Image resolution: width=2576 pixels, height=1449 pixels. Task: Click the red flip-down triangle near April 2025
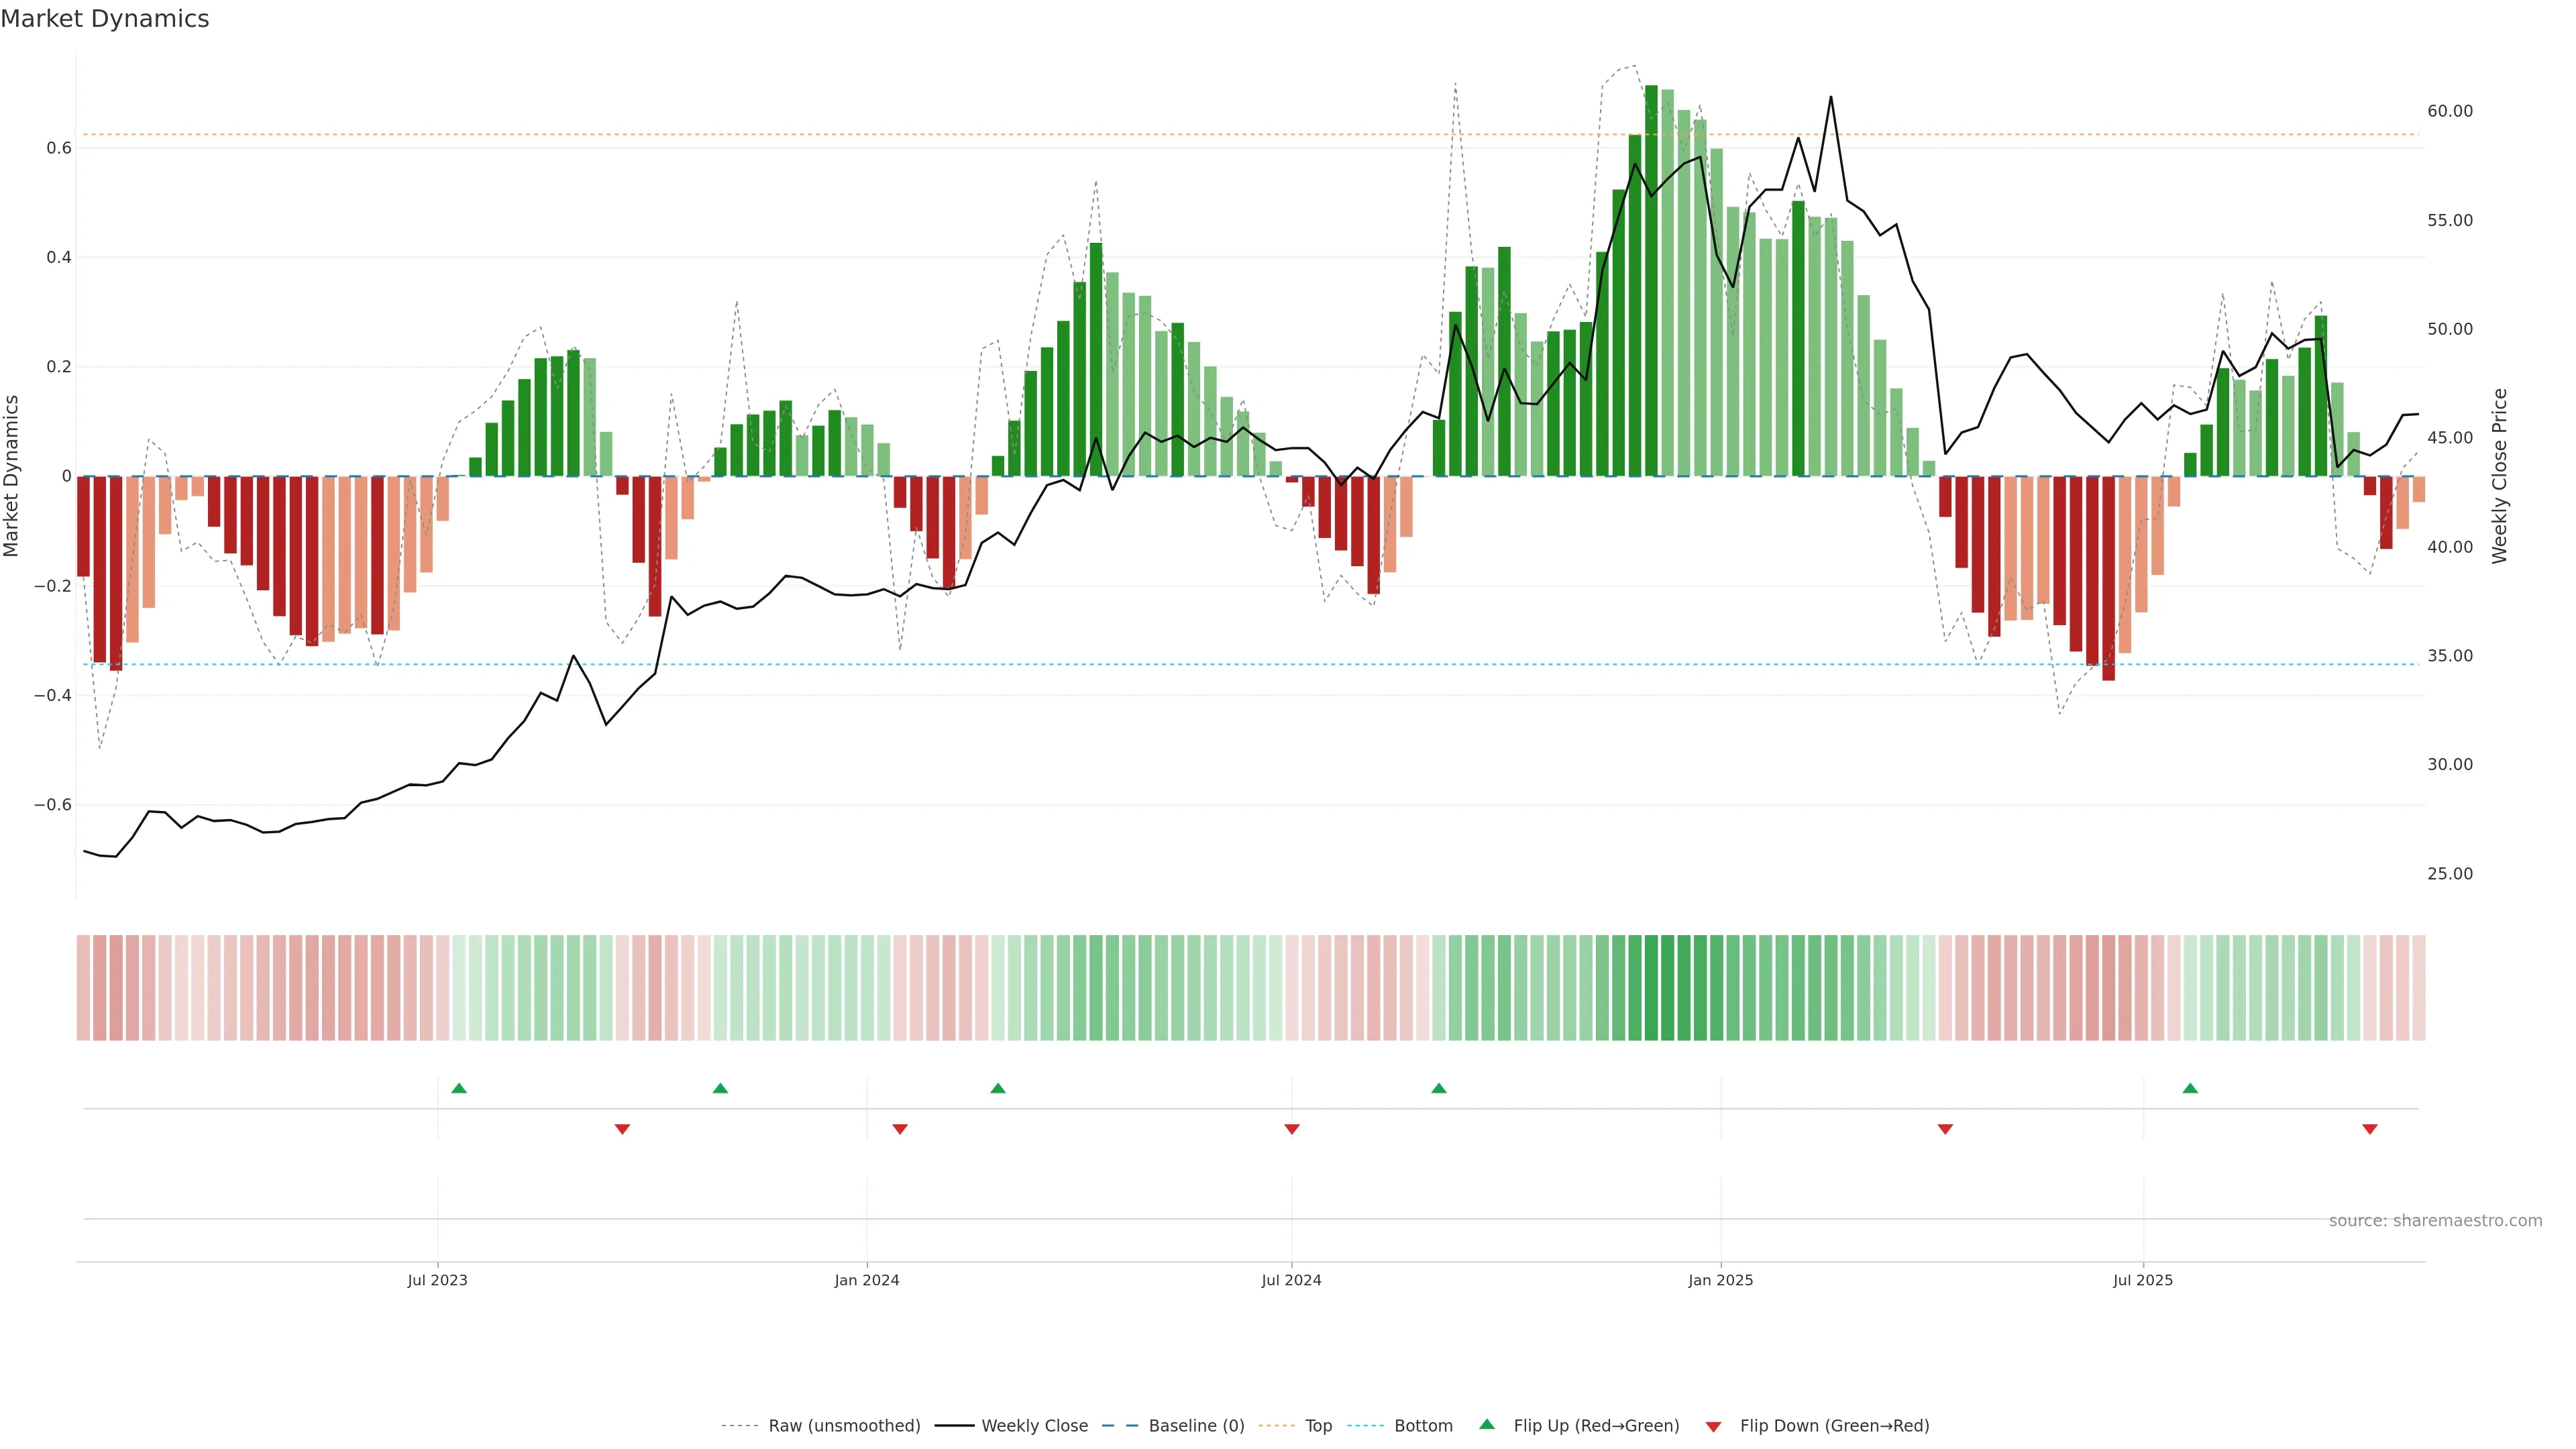tap(1945, 1129)
